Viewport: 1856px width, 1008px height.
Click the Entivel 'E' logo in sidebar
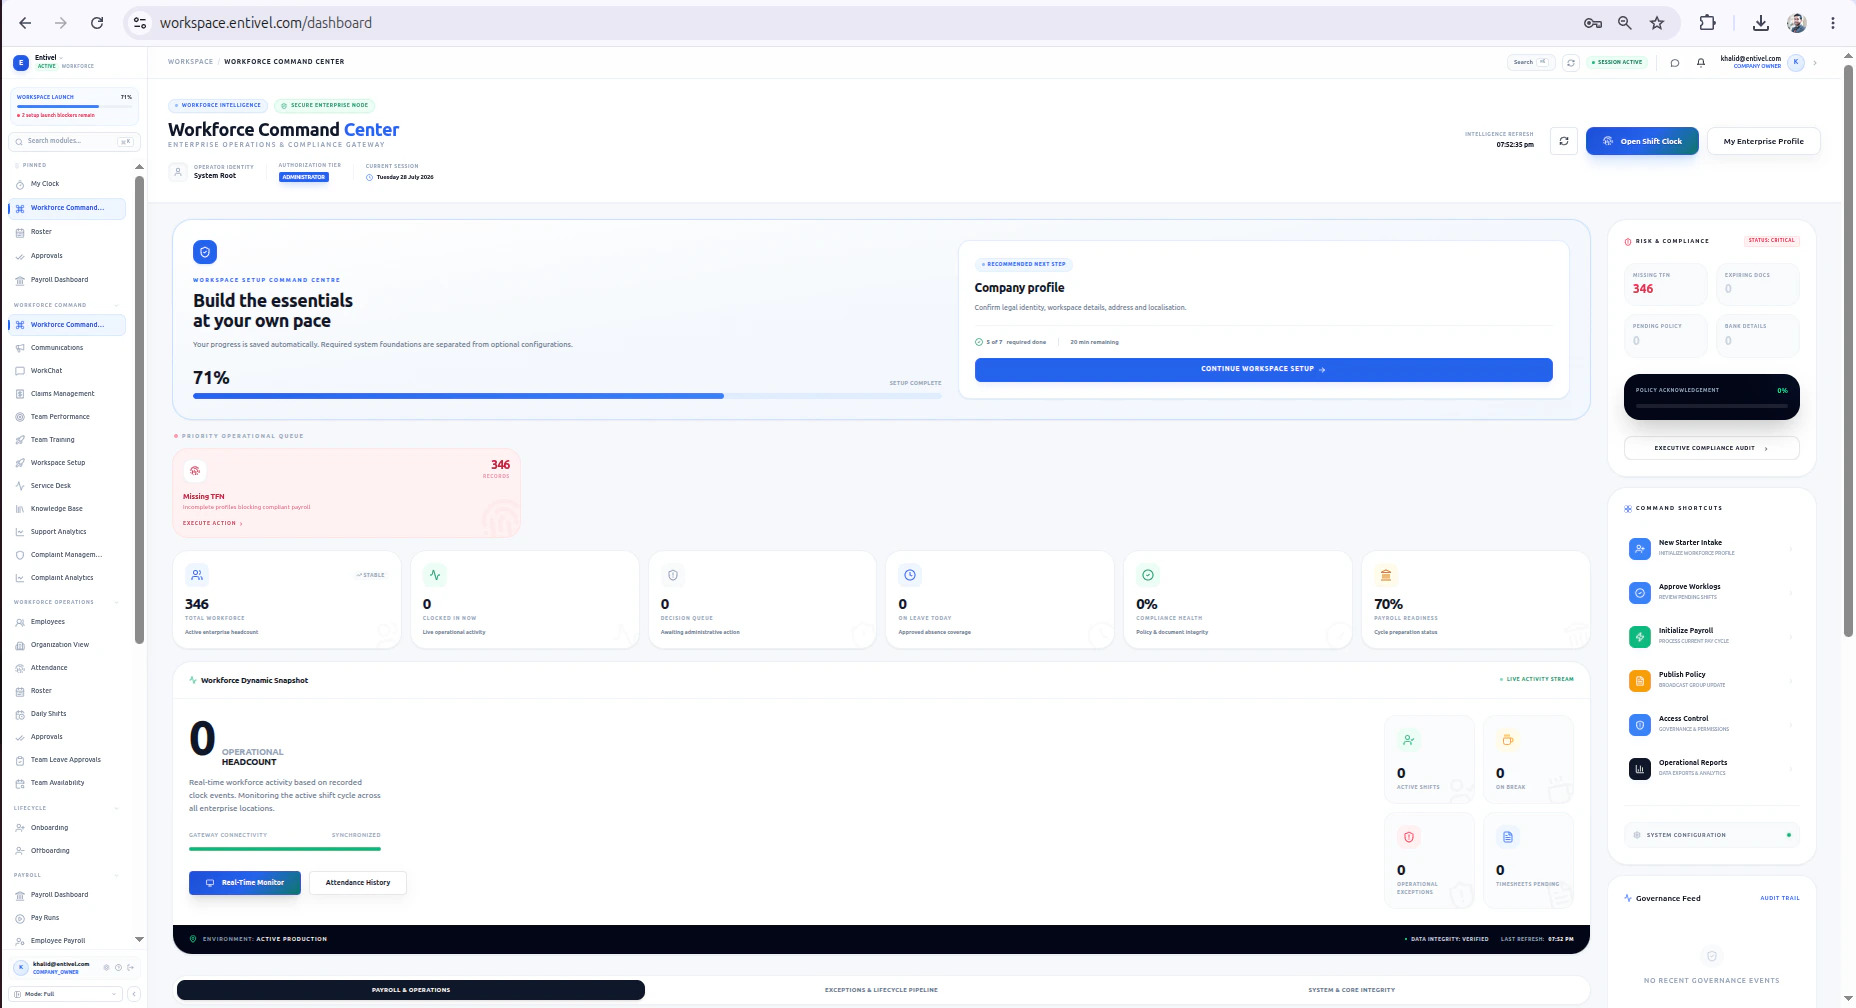(21, 62)
